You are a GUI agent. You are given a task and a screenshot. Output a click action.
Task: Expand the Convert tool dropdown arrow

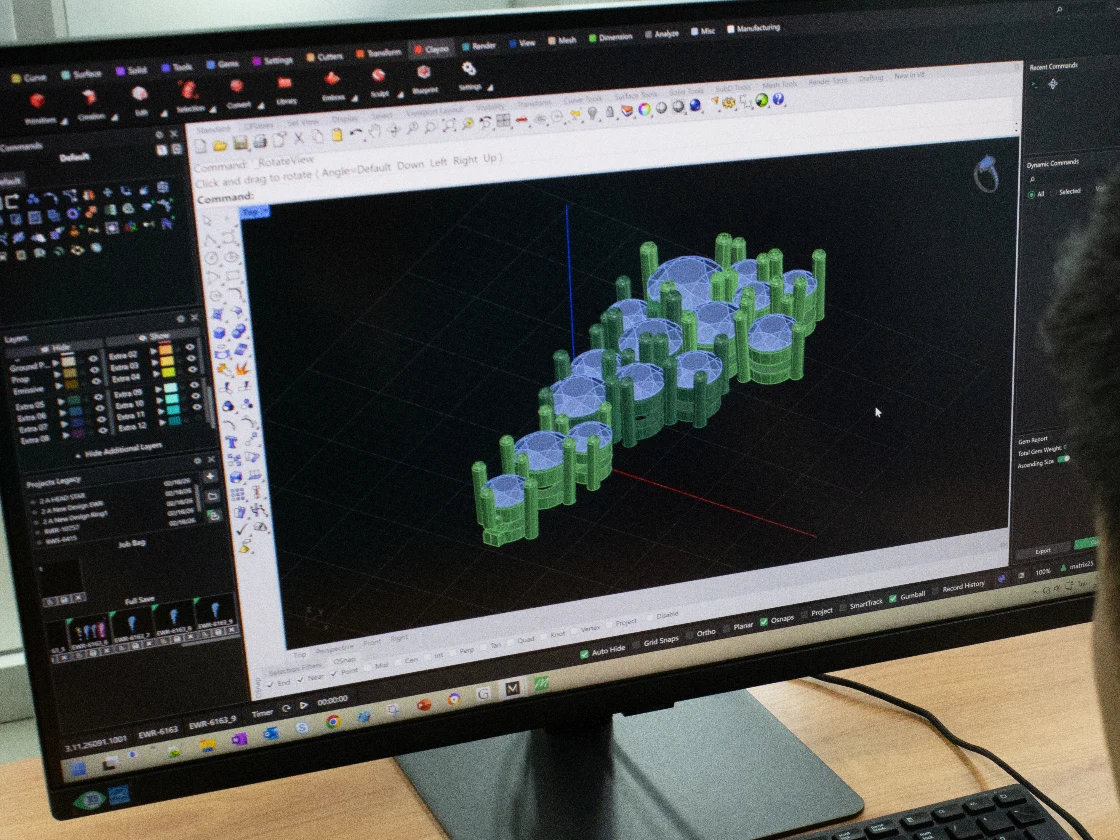coord(261,106)
